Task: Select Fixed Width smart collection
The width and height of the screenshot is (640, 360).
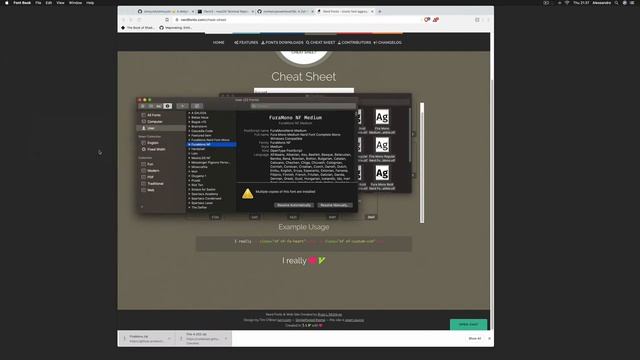Action: pos(156,149)
